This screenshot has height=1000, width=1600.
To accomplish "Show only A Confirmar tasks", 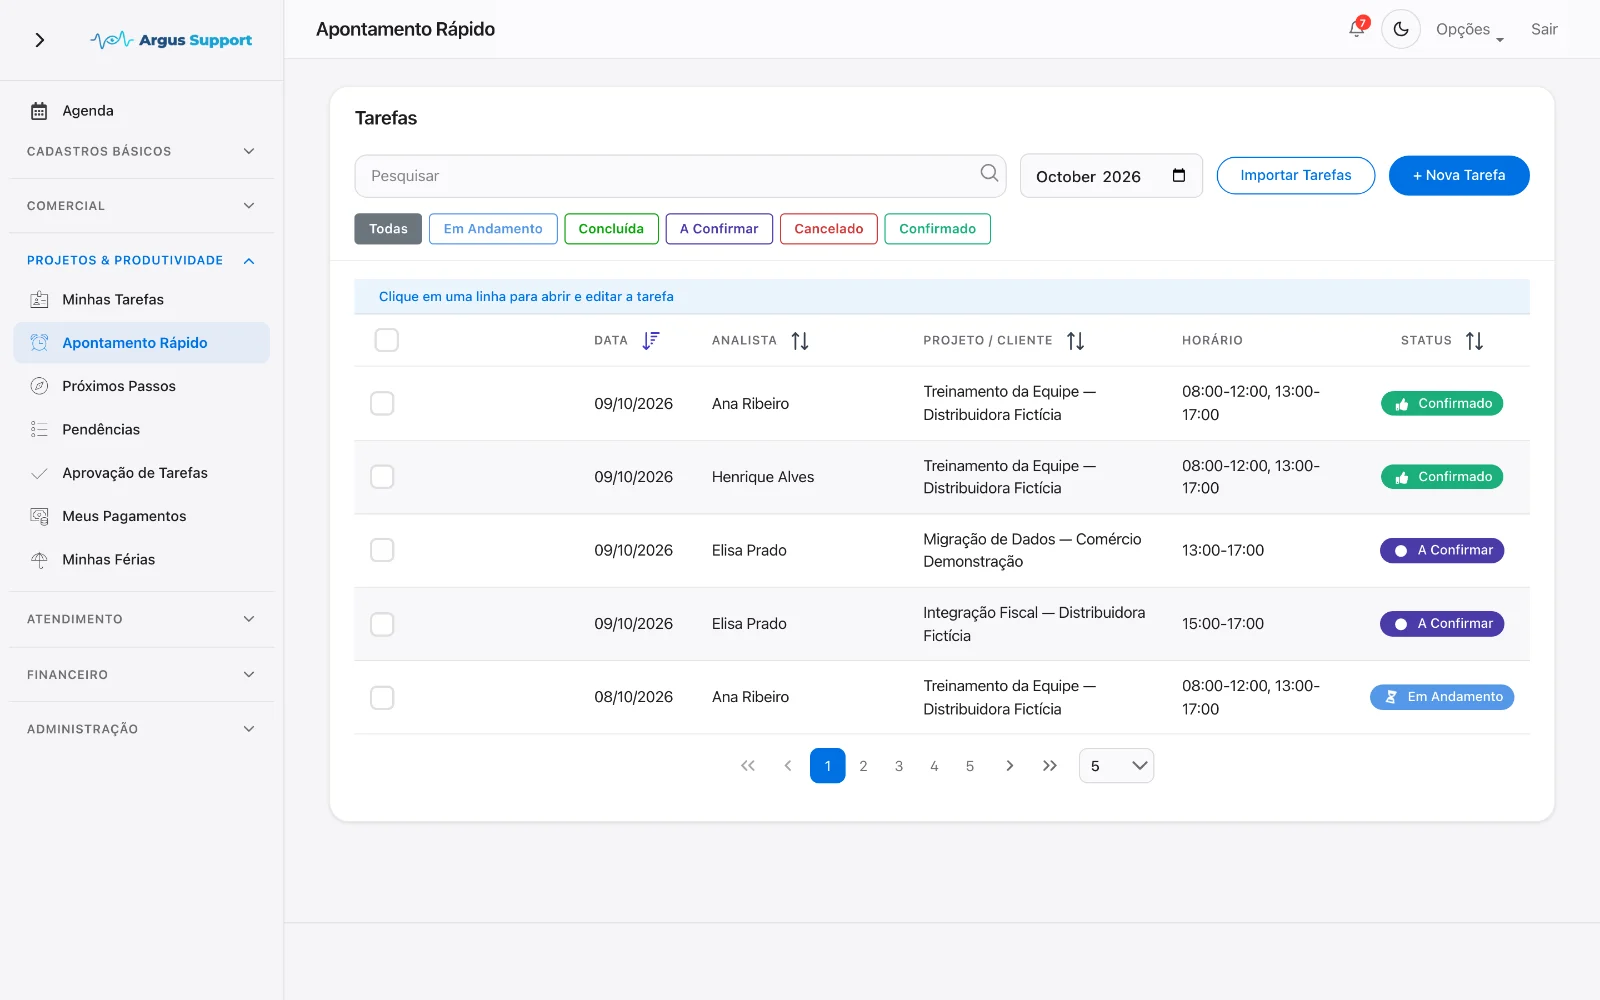I will (x=719, y=229).
